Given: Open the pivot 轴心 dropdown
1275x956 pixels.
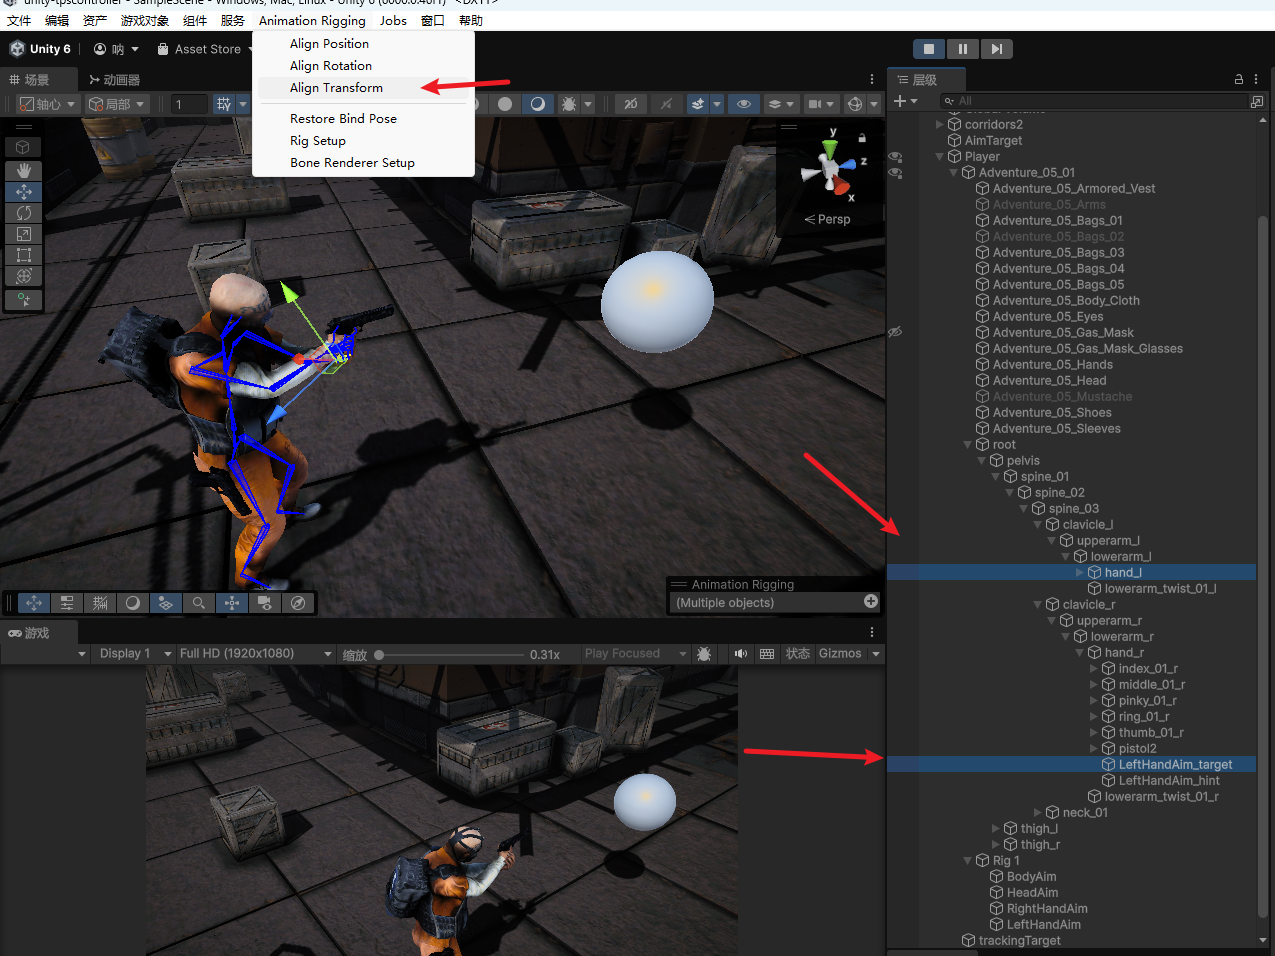Looking at the screenshot, I should click(x=47, y=104).
